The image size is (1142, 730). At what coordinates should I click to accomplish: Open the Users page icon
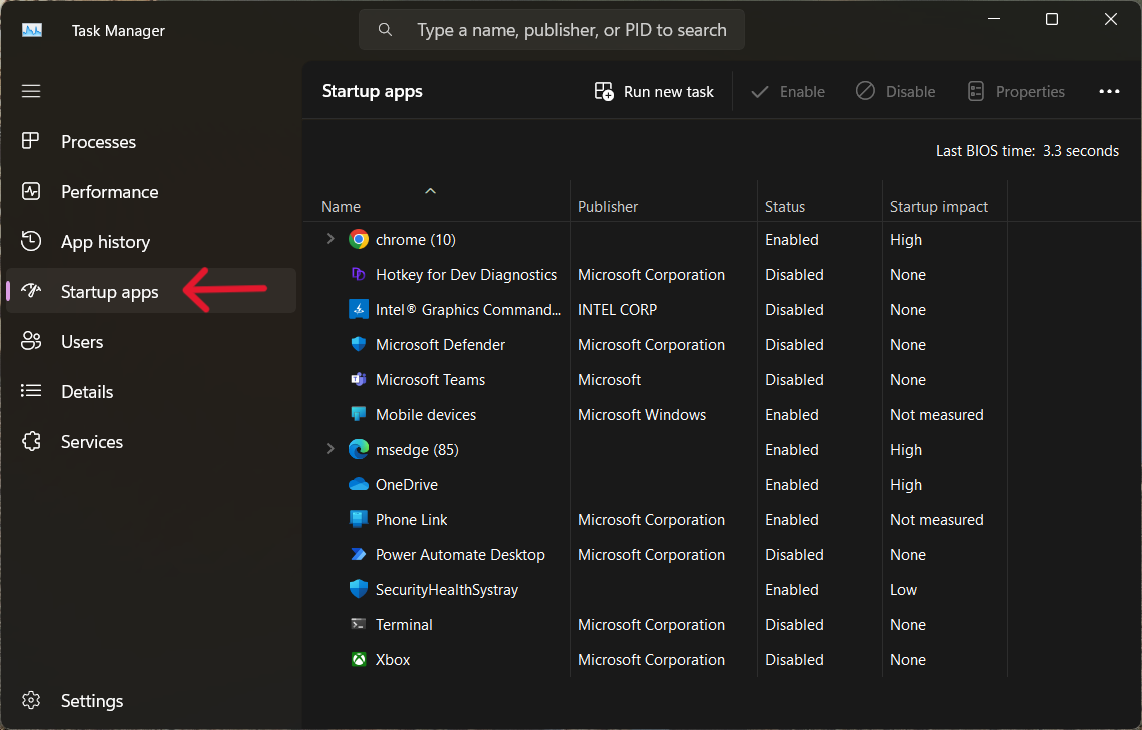(x=31, y=341)
